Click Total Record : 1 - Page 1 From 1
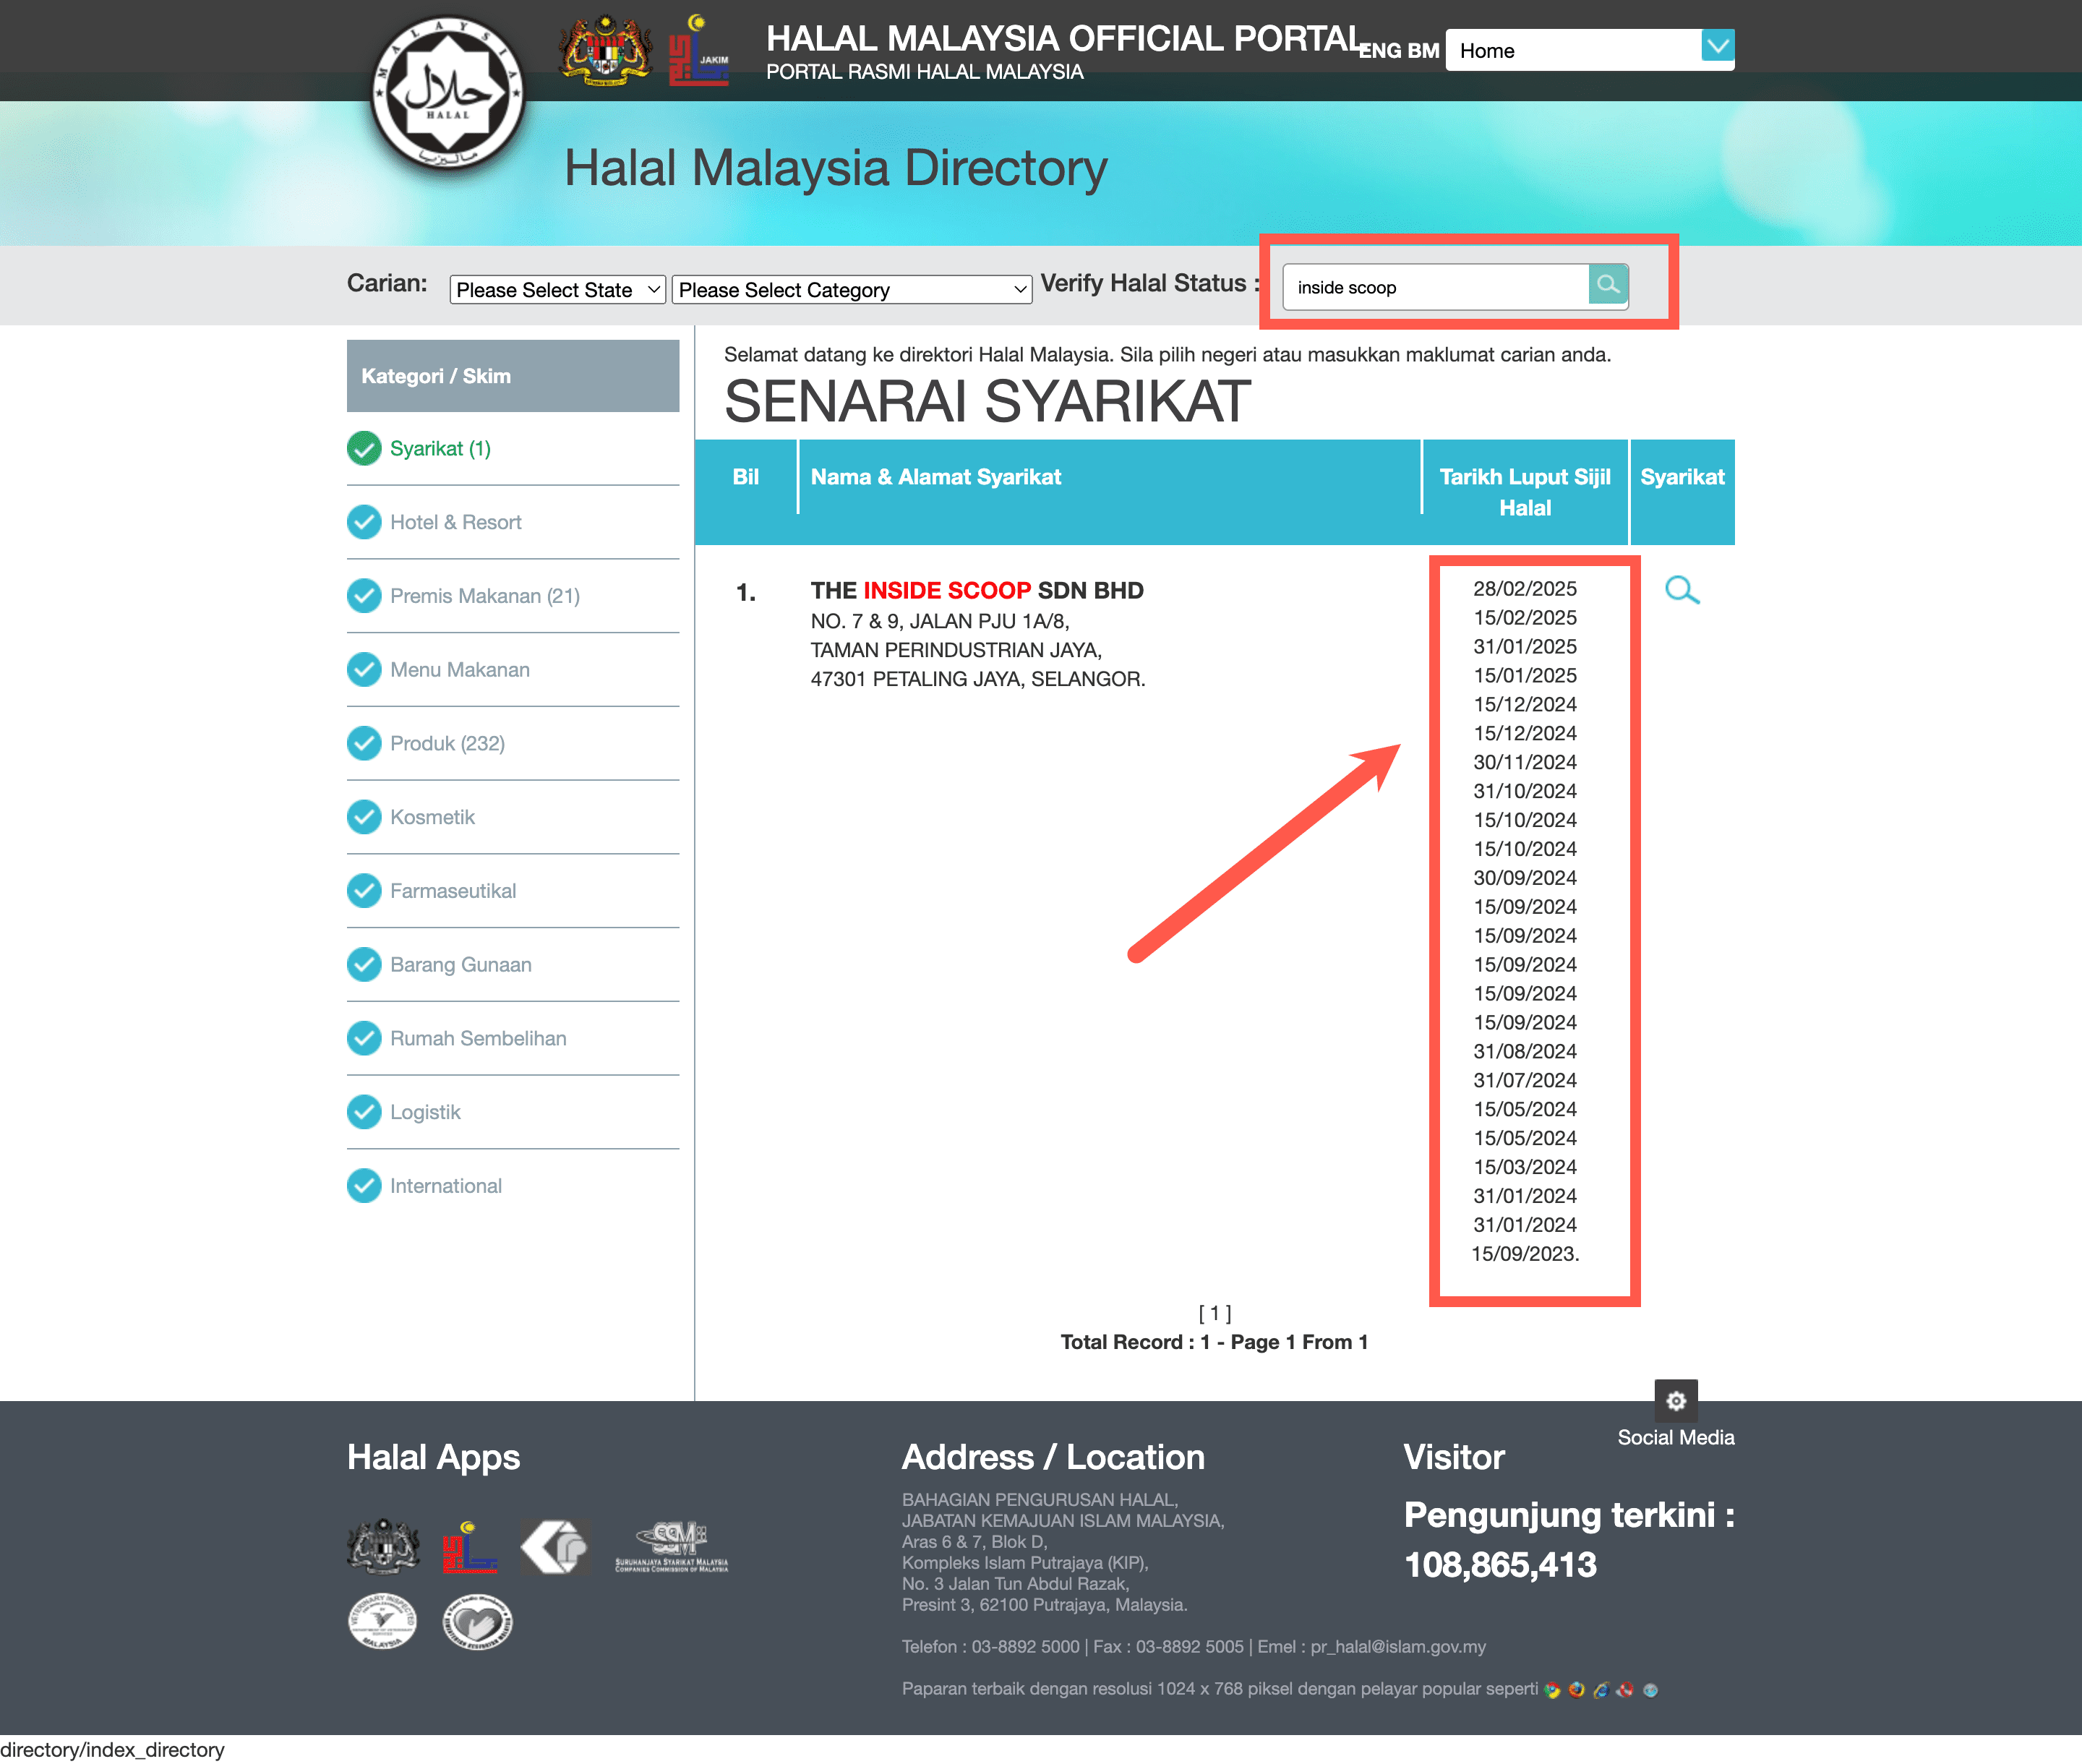This screenshot has height=1764, width=2082. click(x=1214, y=1342)
